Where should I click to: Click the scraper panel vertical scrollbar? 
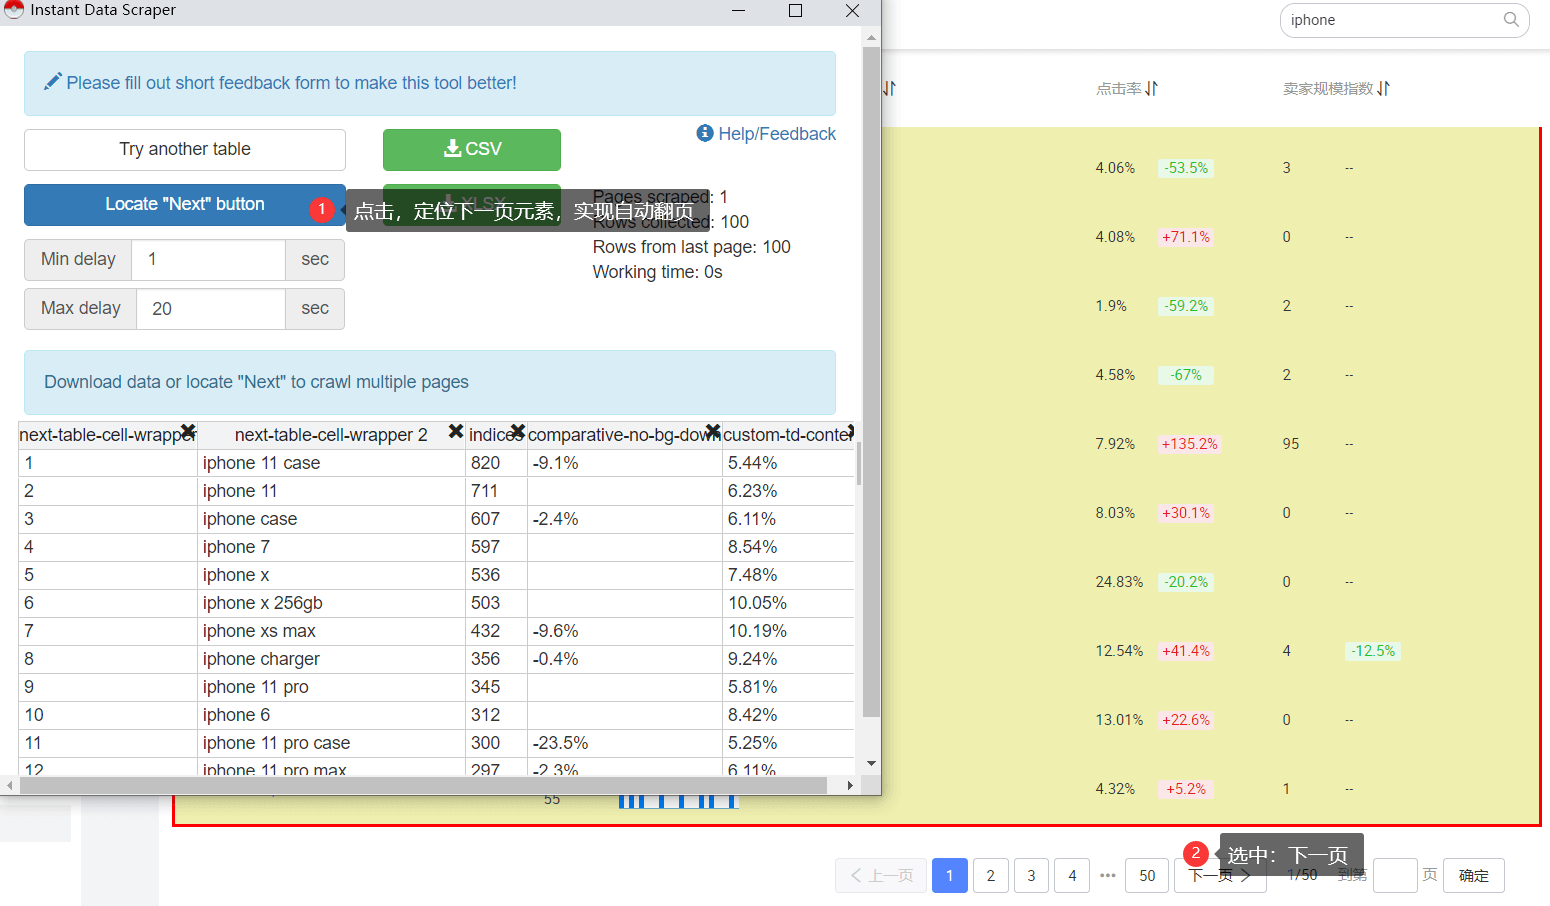coord(871,380)
